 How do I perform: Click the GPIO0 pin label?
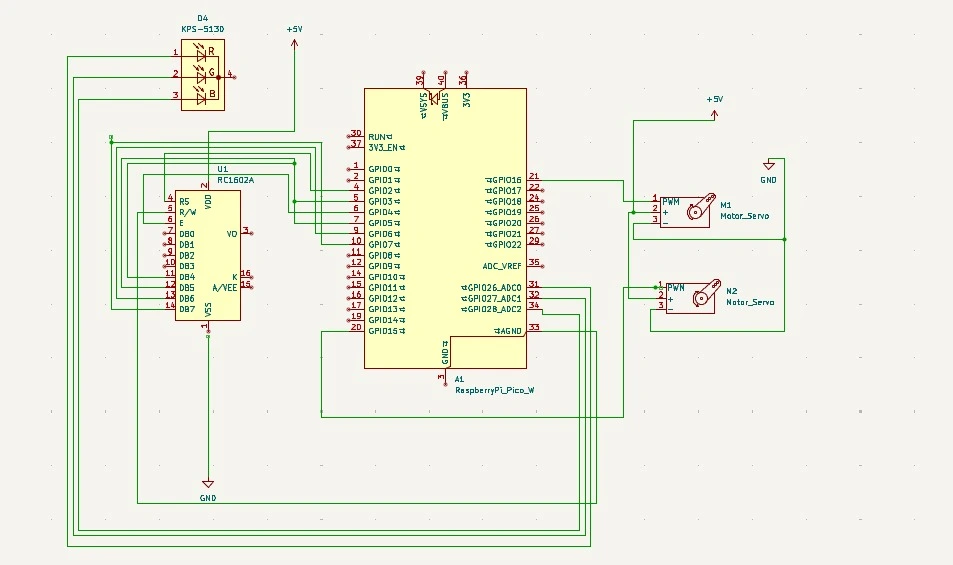pos(384,169)
